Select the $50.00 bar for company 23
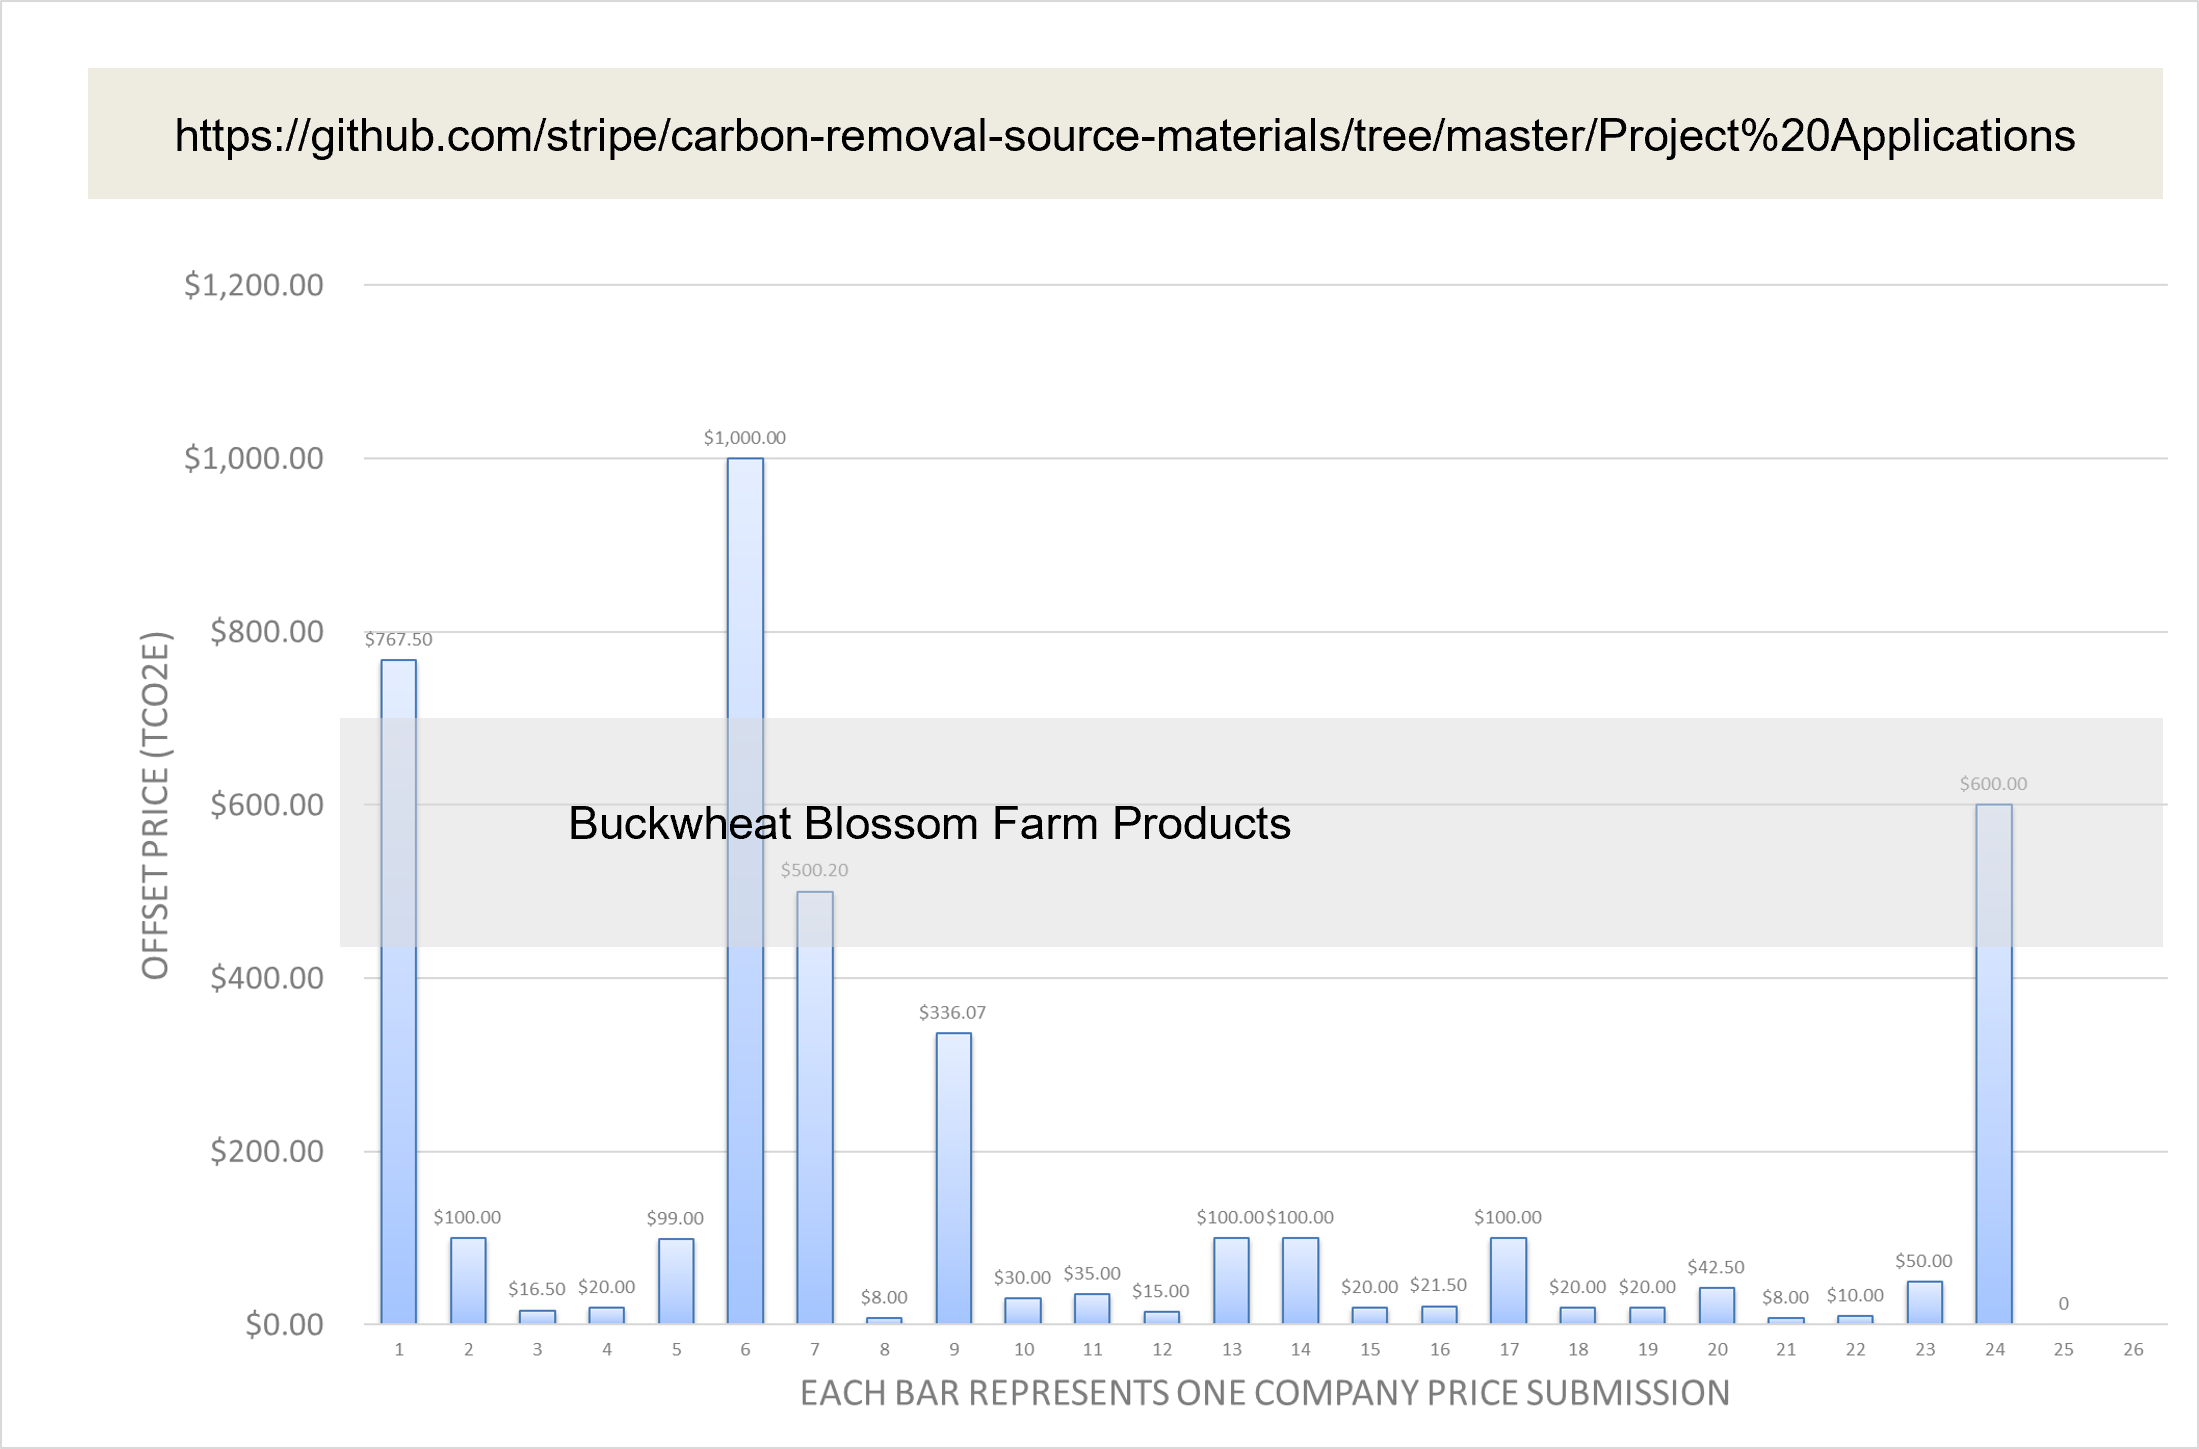The height and width of the screenshot is (1449, 2199). click(x=1924, y=1301)
